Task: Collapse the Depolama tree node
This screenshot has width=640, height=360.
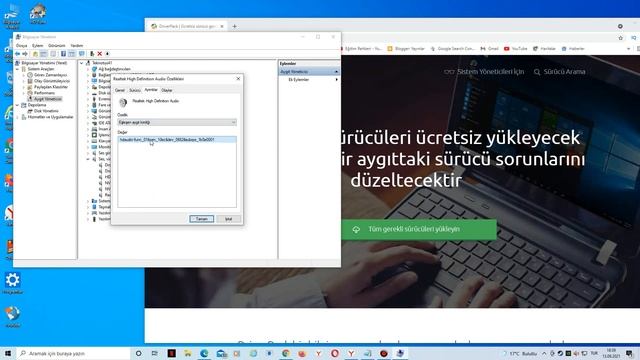Action: [18, 105]
